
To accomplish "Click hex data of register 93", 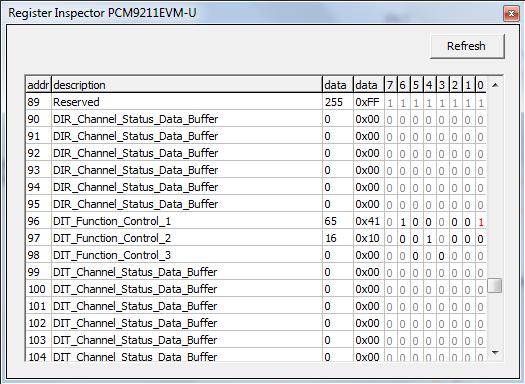I will (x=368, y=170).
